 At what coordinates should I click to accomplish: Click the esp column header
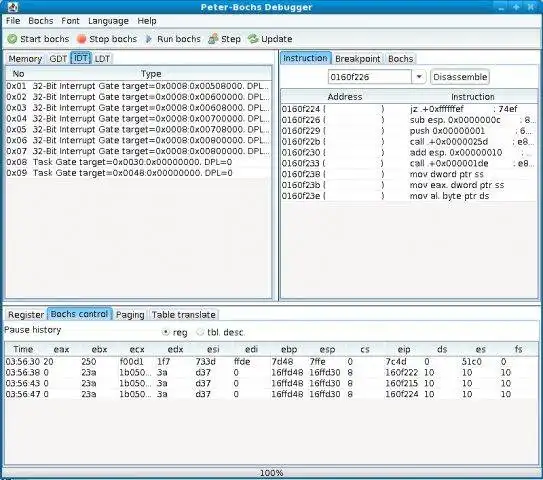pos(328,349)
